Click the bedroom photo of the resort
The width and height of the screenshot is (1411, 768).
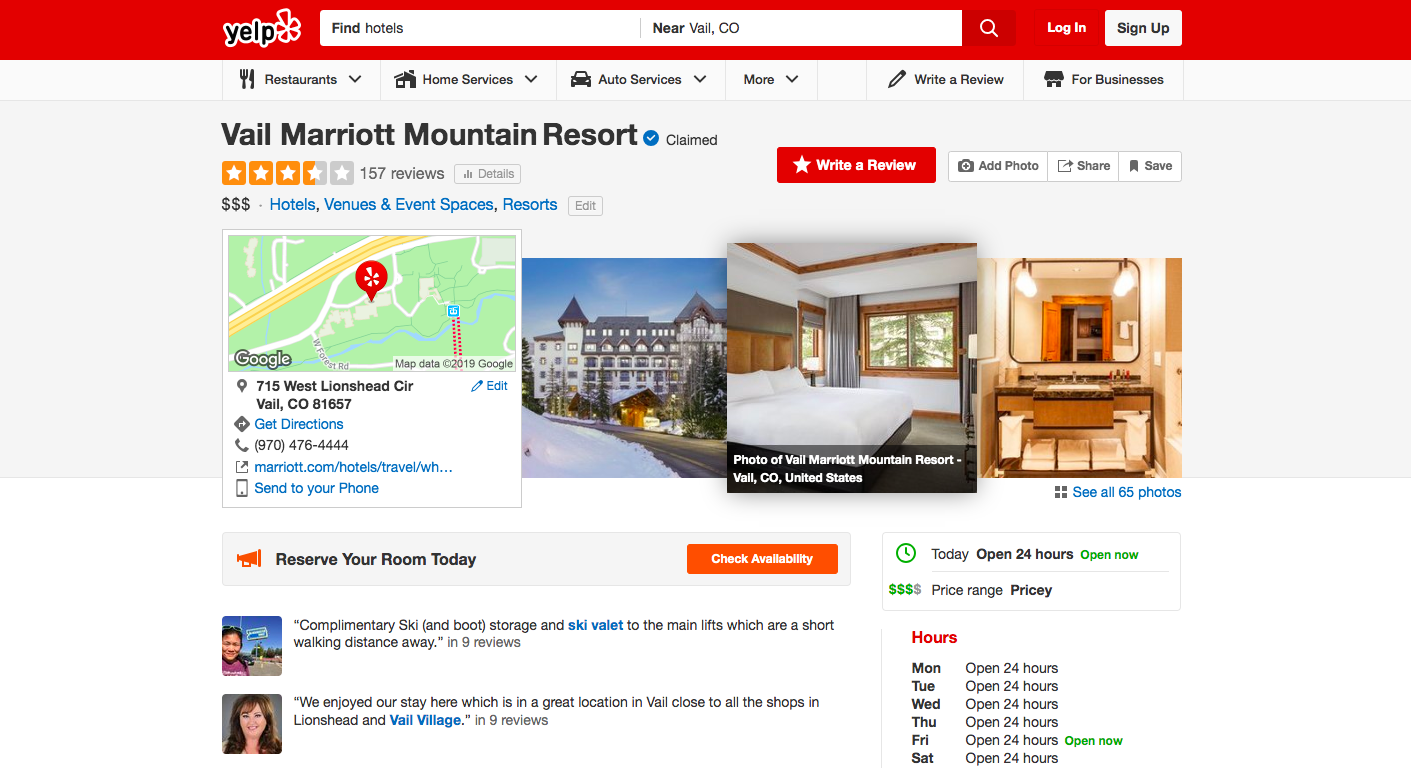(851, 360)
